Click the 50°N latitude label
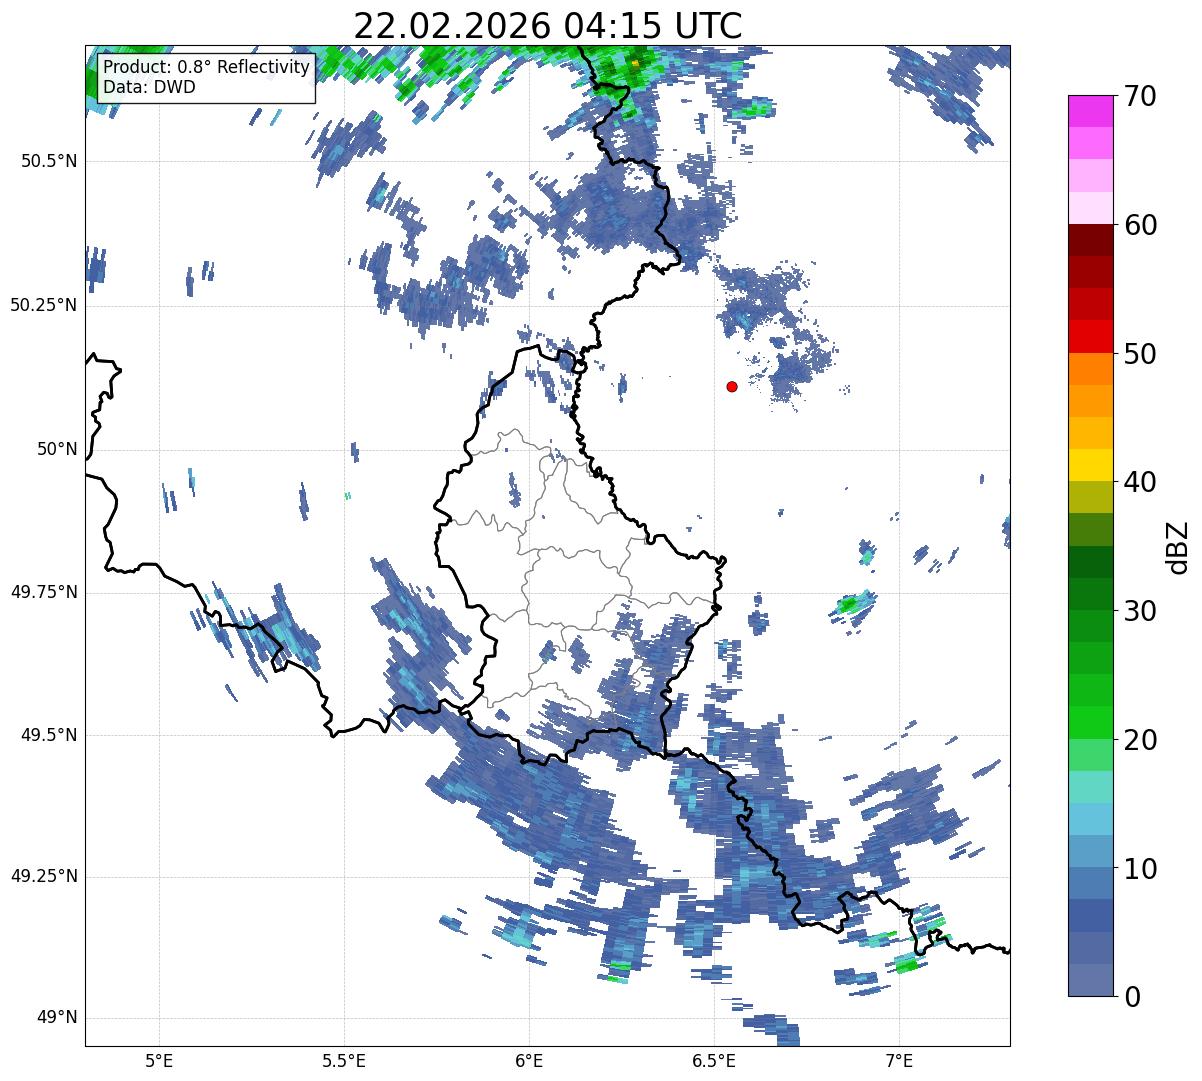The image size is (1202, 1081). pyautogui.click(x=57, y=449)
